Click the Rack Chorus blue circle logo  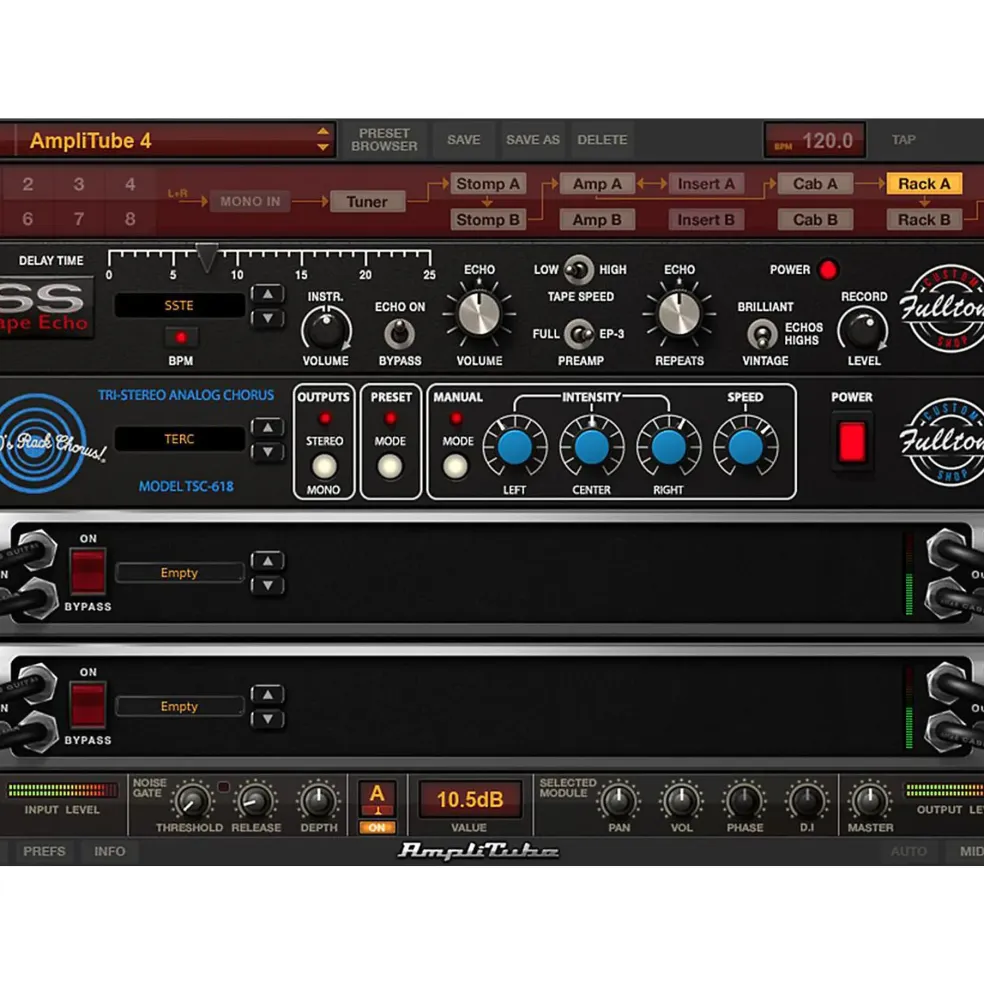[x=43, y=443]
